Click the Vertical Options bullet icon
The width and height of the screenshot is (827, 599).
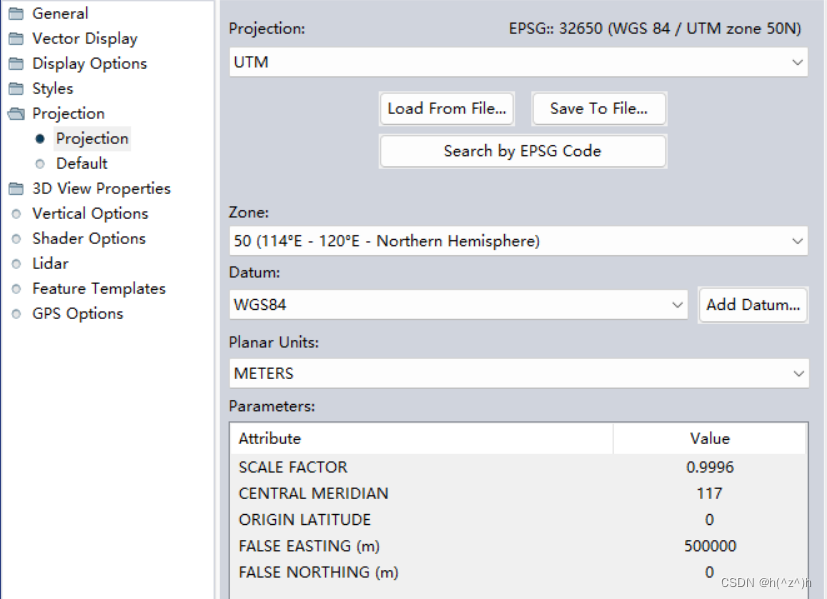coord(16,214)
